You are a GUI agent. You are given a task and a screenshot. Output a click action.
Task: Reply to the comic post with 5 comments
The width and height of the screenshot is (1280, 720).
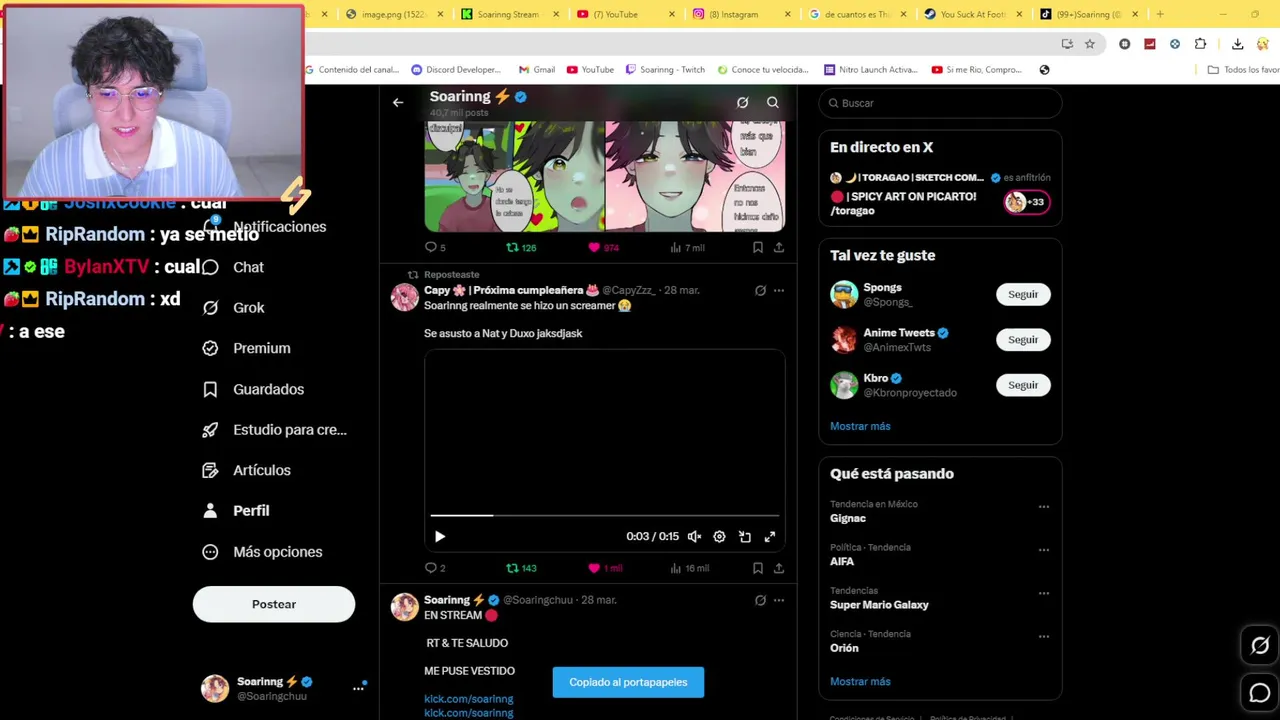[435, 247]
